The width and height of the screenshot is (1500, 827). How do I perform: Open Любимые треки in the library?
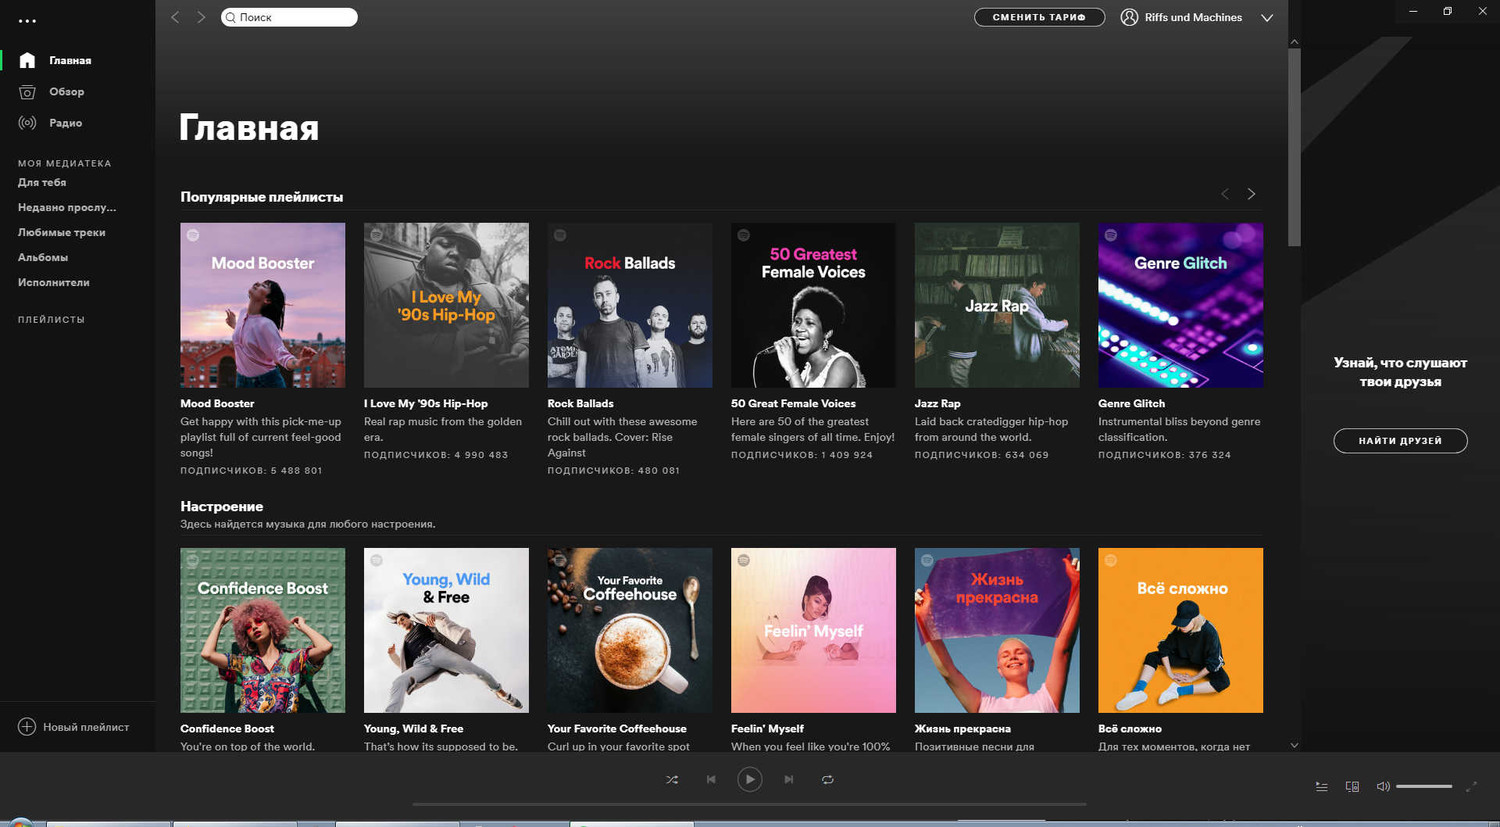(x=62, y=233)
